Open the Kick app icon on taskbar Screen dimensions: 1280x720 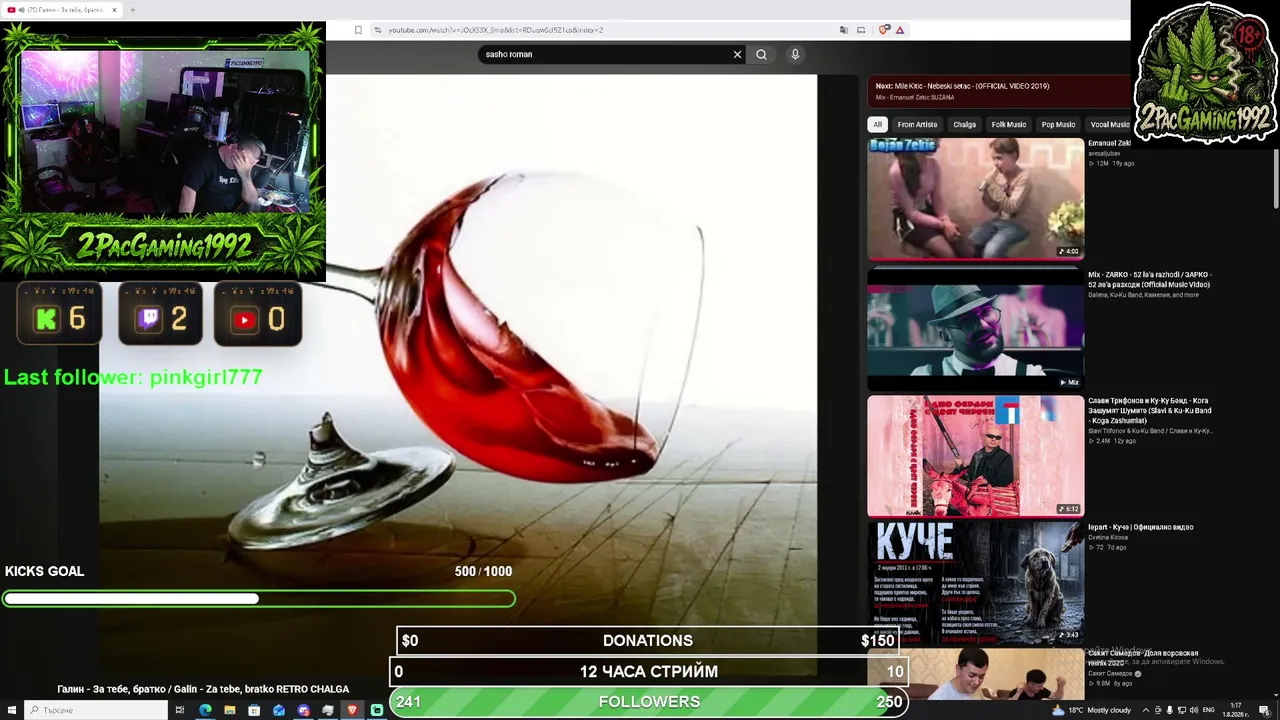(x=377, y=710)
